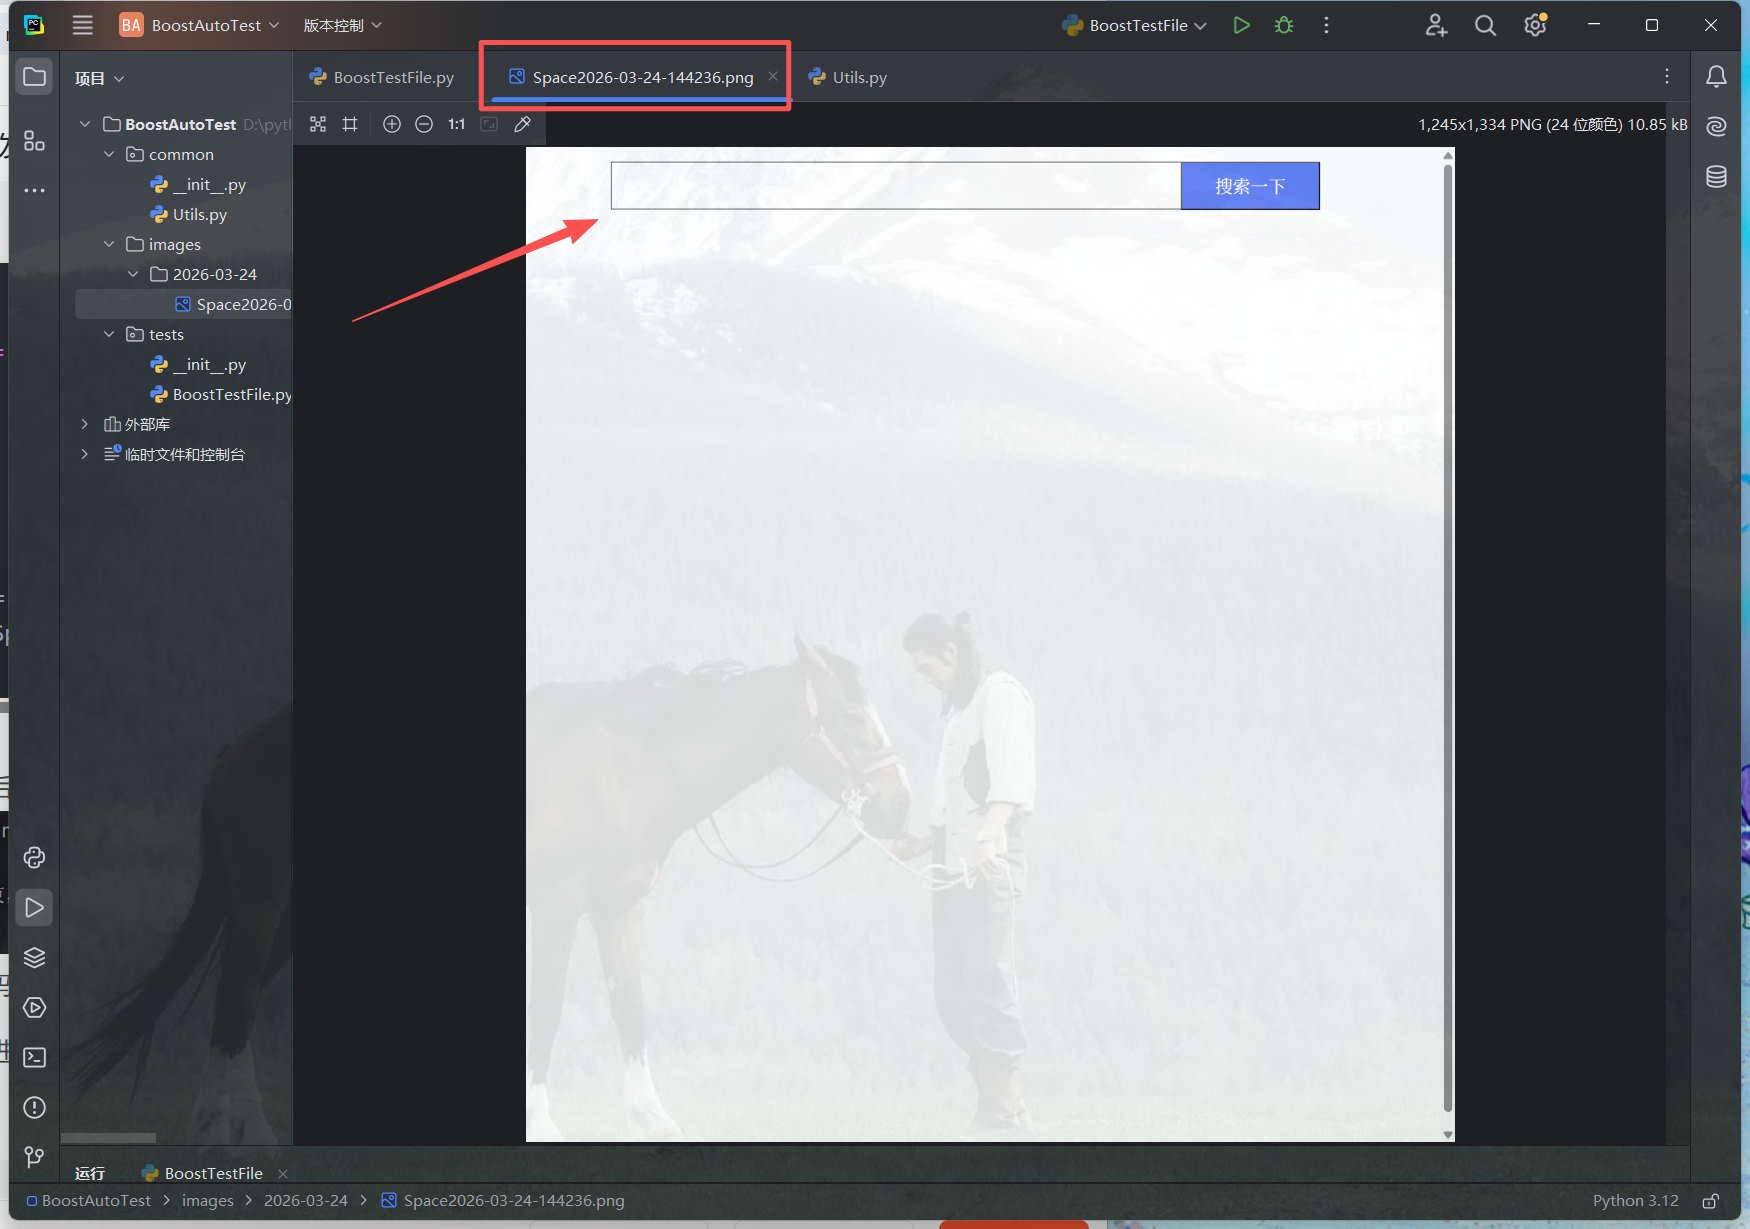Open the Terminal tool window
The height and width of the screenshot is (1229, 1750).
click(35, 1058)
